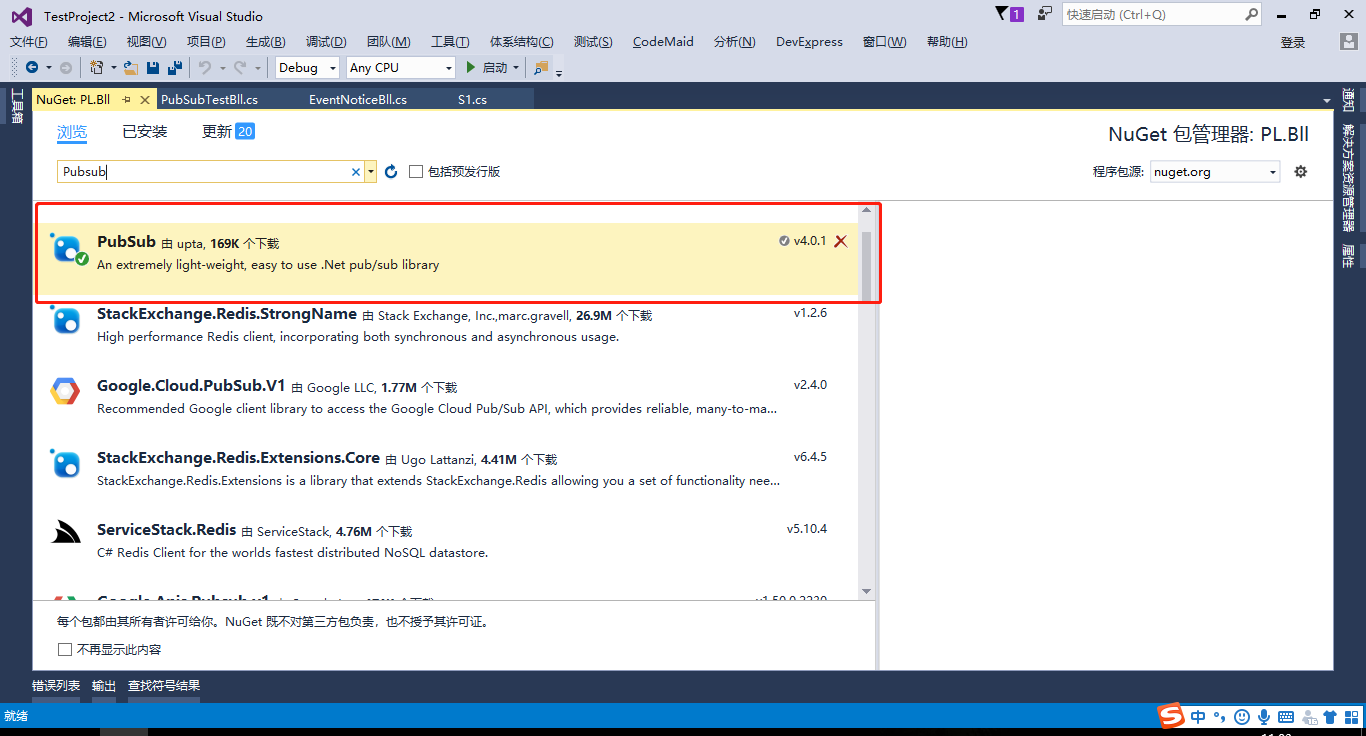Close the NuGet: PL.Bll tab

coord(145,100)
